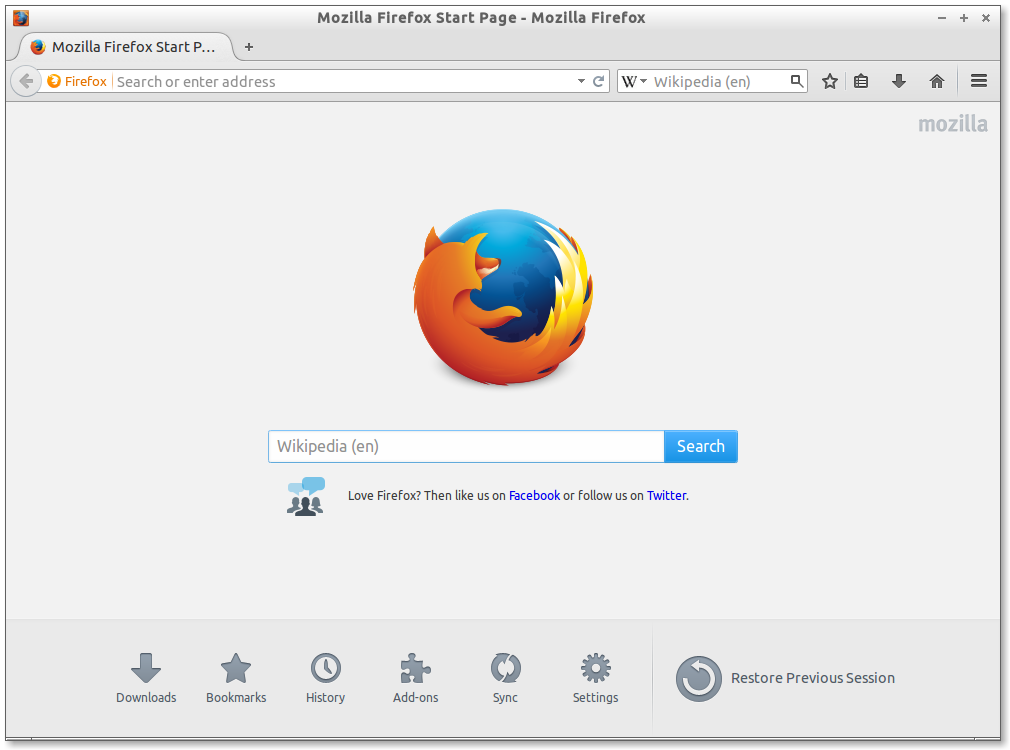Maximize the Firefox window
The height and width of the screenshot is (750, 1010).
tap(964, 18)
